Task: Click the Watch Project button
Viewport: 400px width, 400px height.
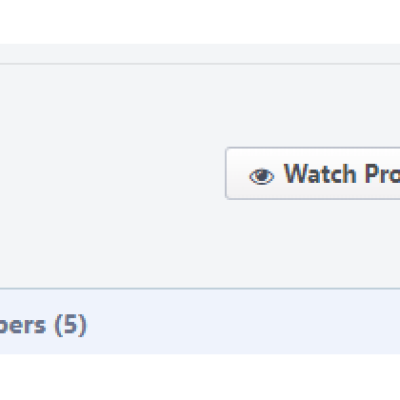Action: click(313, 173)
